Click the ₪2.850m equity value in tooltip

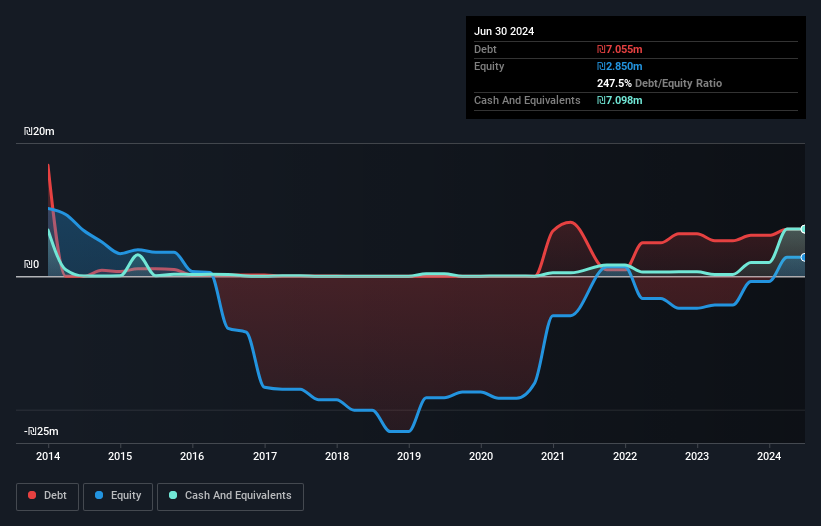[x=619, y=66]
